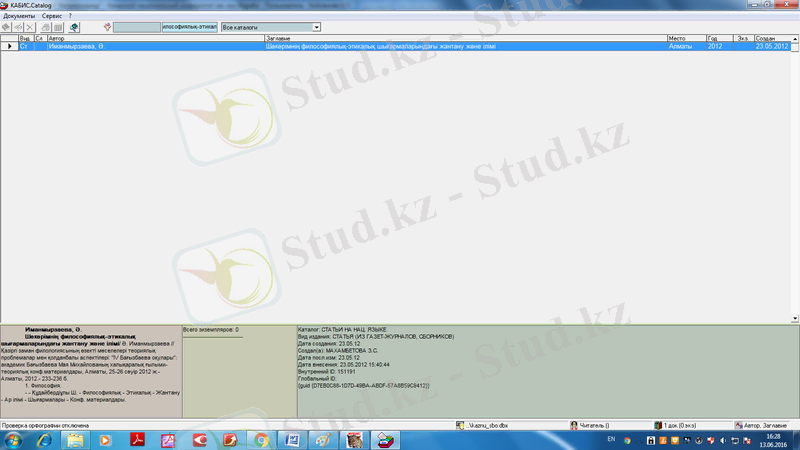Click the 1. Философия subject line in description
This screenshot has width=800, height=450.
43,386
